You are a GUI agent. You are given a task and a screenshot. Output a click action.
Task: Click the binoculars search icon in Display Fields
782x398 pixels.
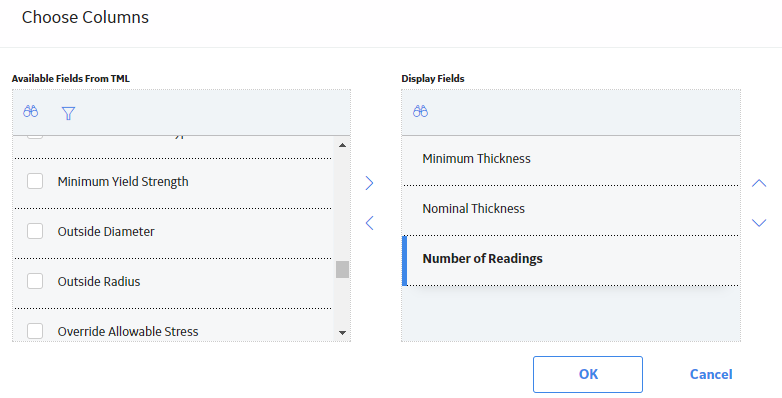pyautogui.click(x=420, y=111)
